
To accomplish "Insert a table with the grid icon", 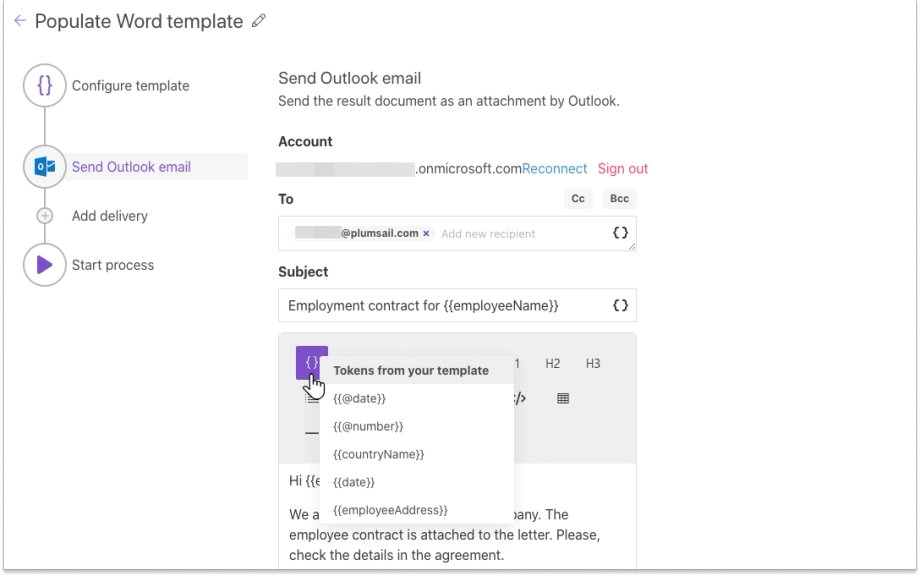I will click(563, 399).
